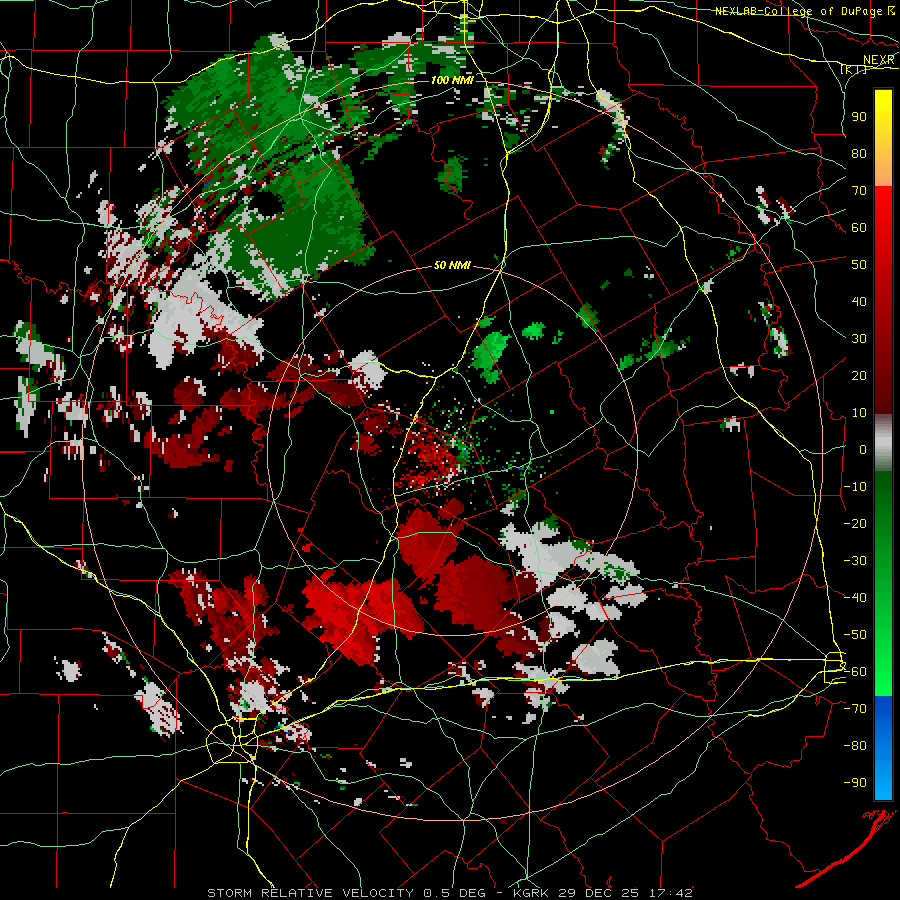Click the 'NEXR' label above the scale
Screen dimensions: 900x900
pyautogui.click(x=878, y=60)
